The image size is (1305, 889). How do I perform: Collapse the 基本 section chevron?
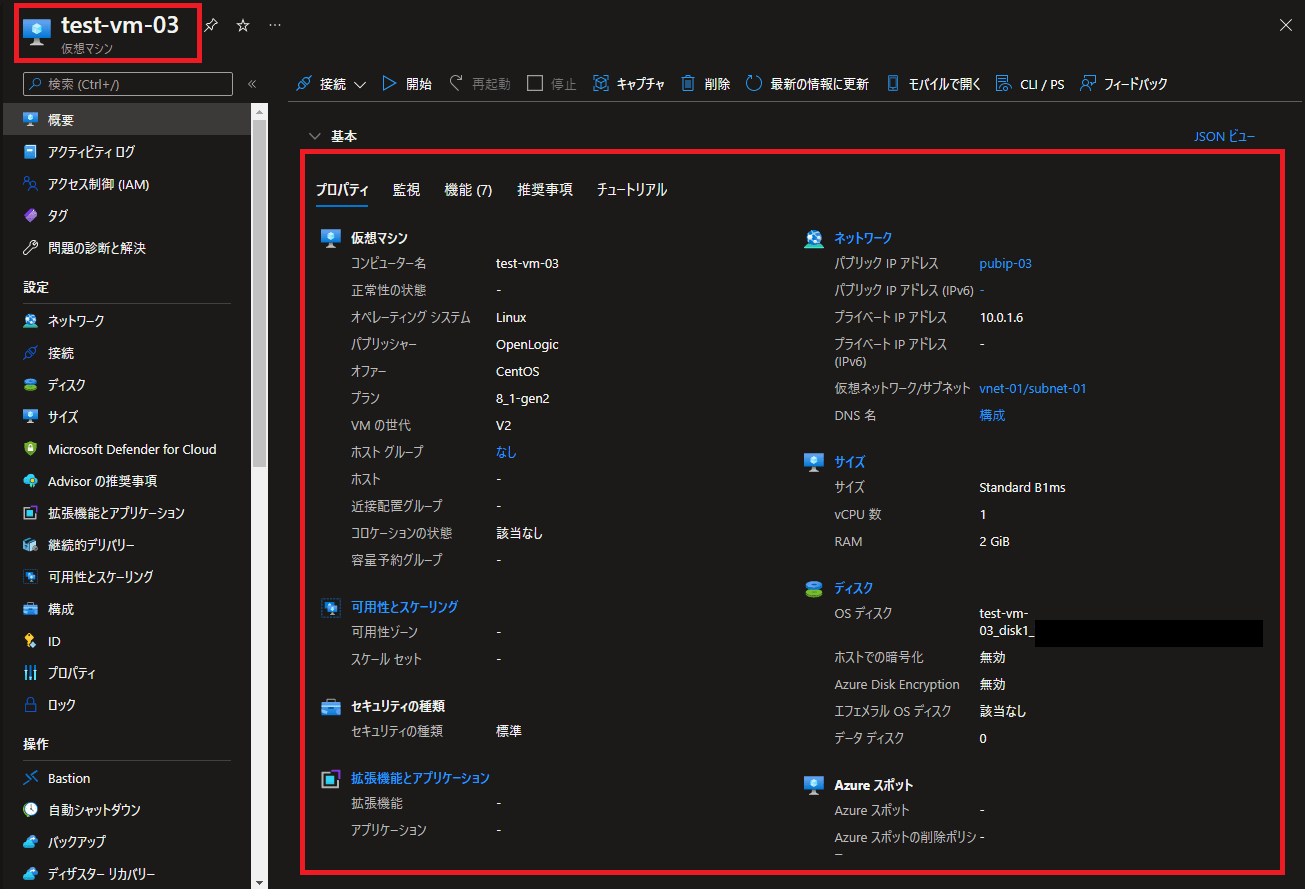click(315, 136)
